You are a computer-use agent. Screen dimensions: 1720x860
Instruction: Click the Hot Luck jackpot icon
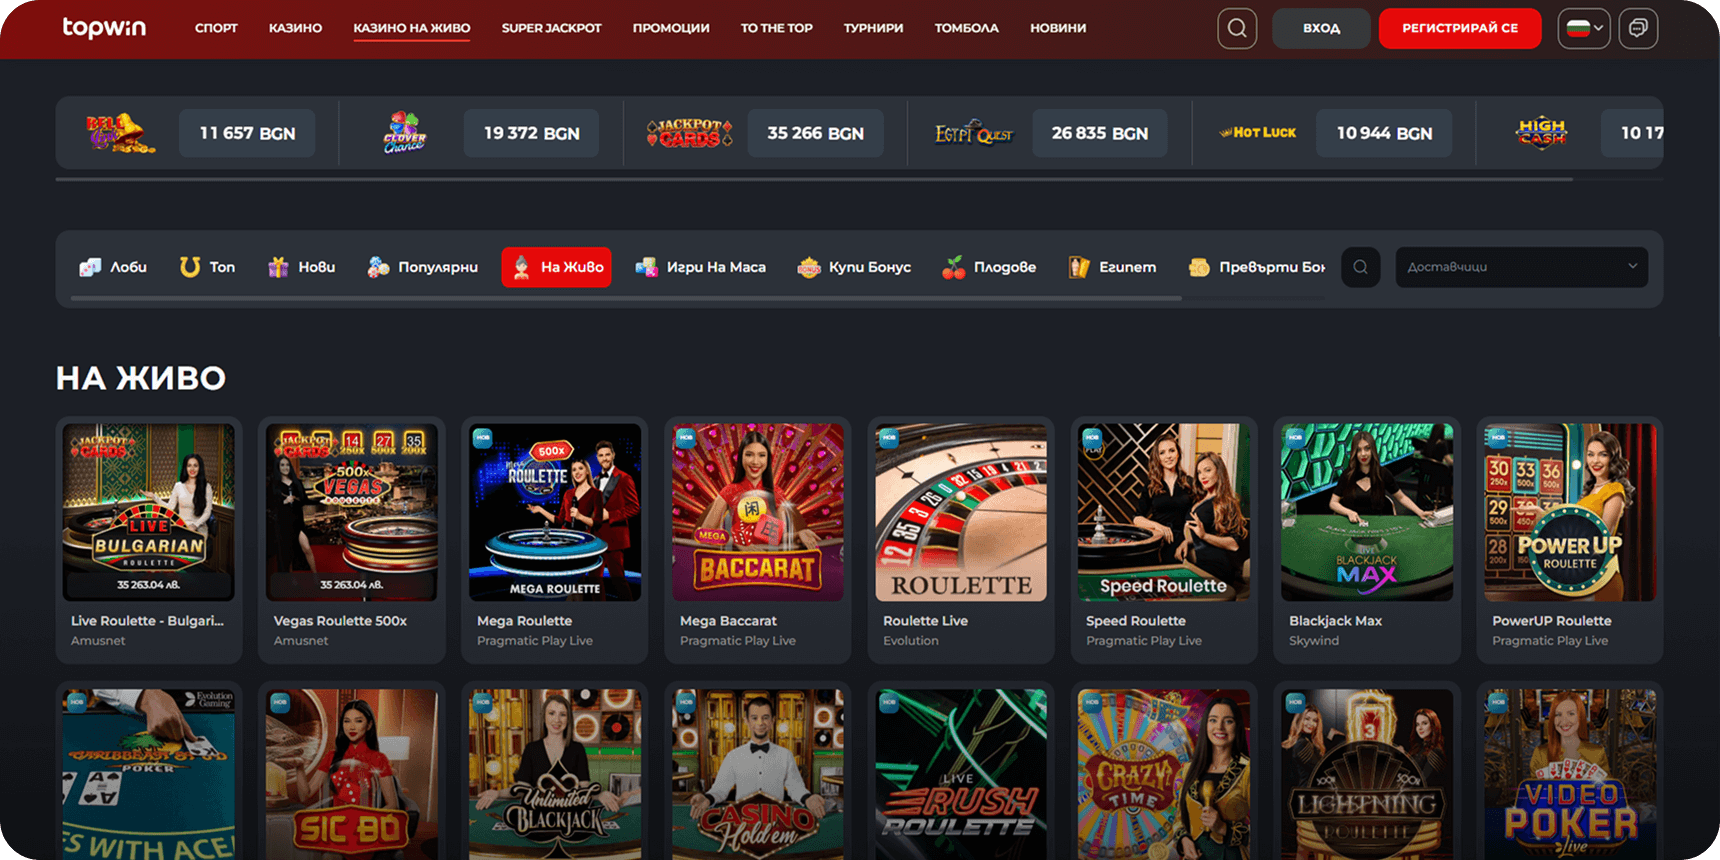tap(1258, 133)
